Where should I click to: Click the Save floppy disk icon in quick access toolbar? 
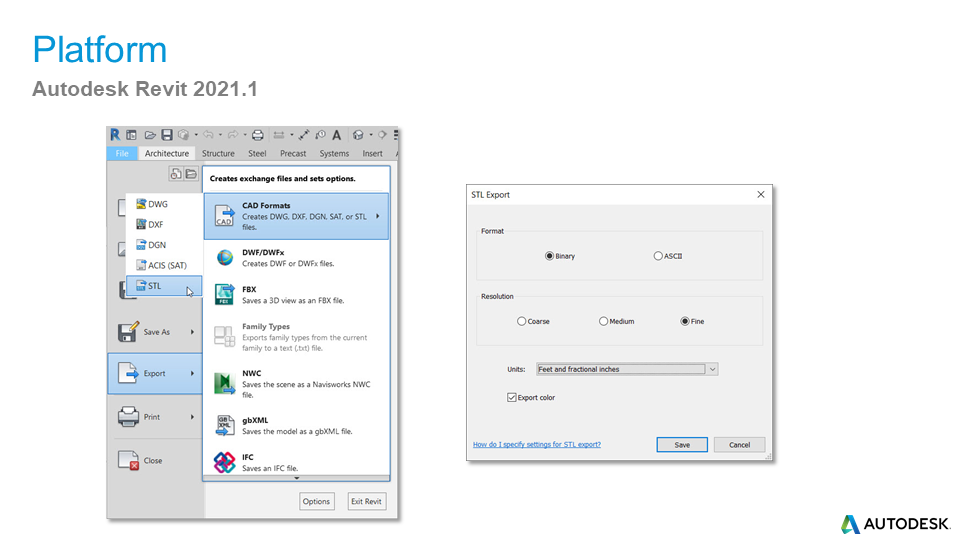coord(167,135)
